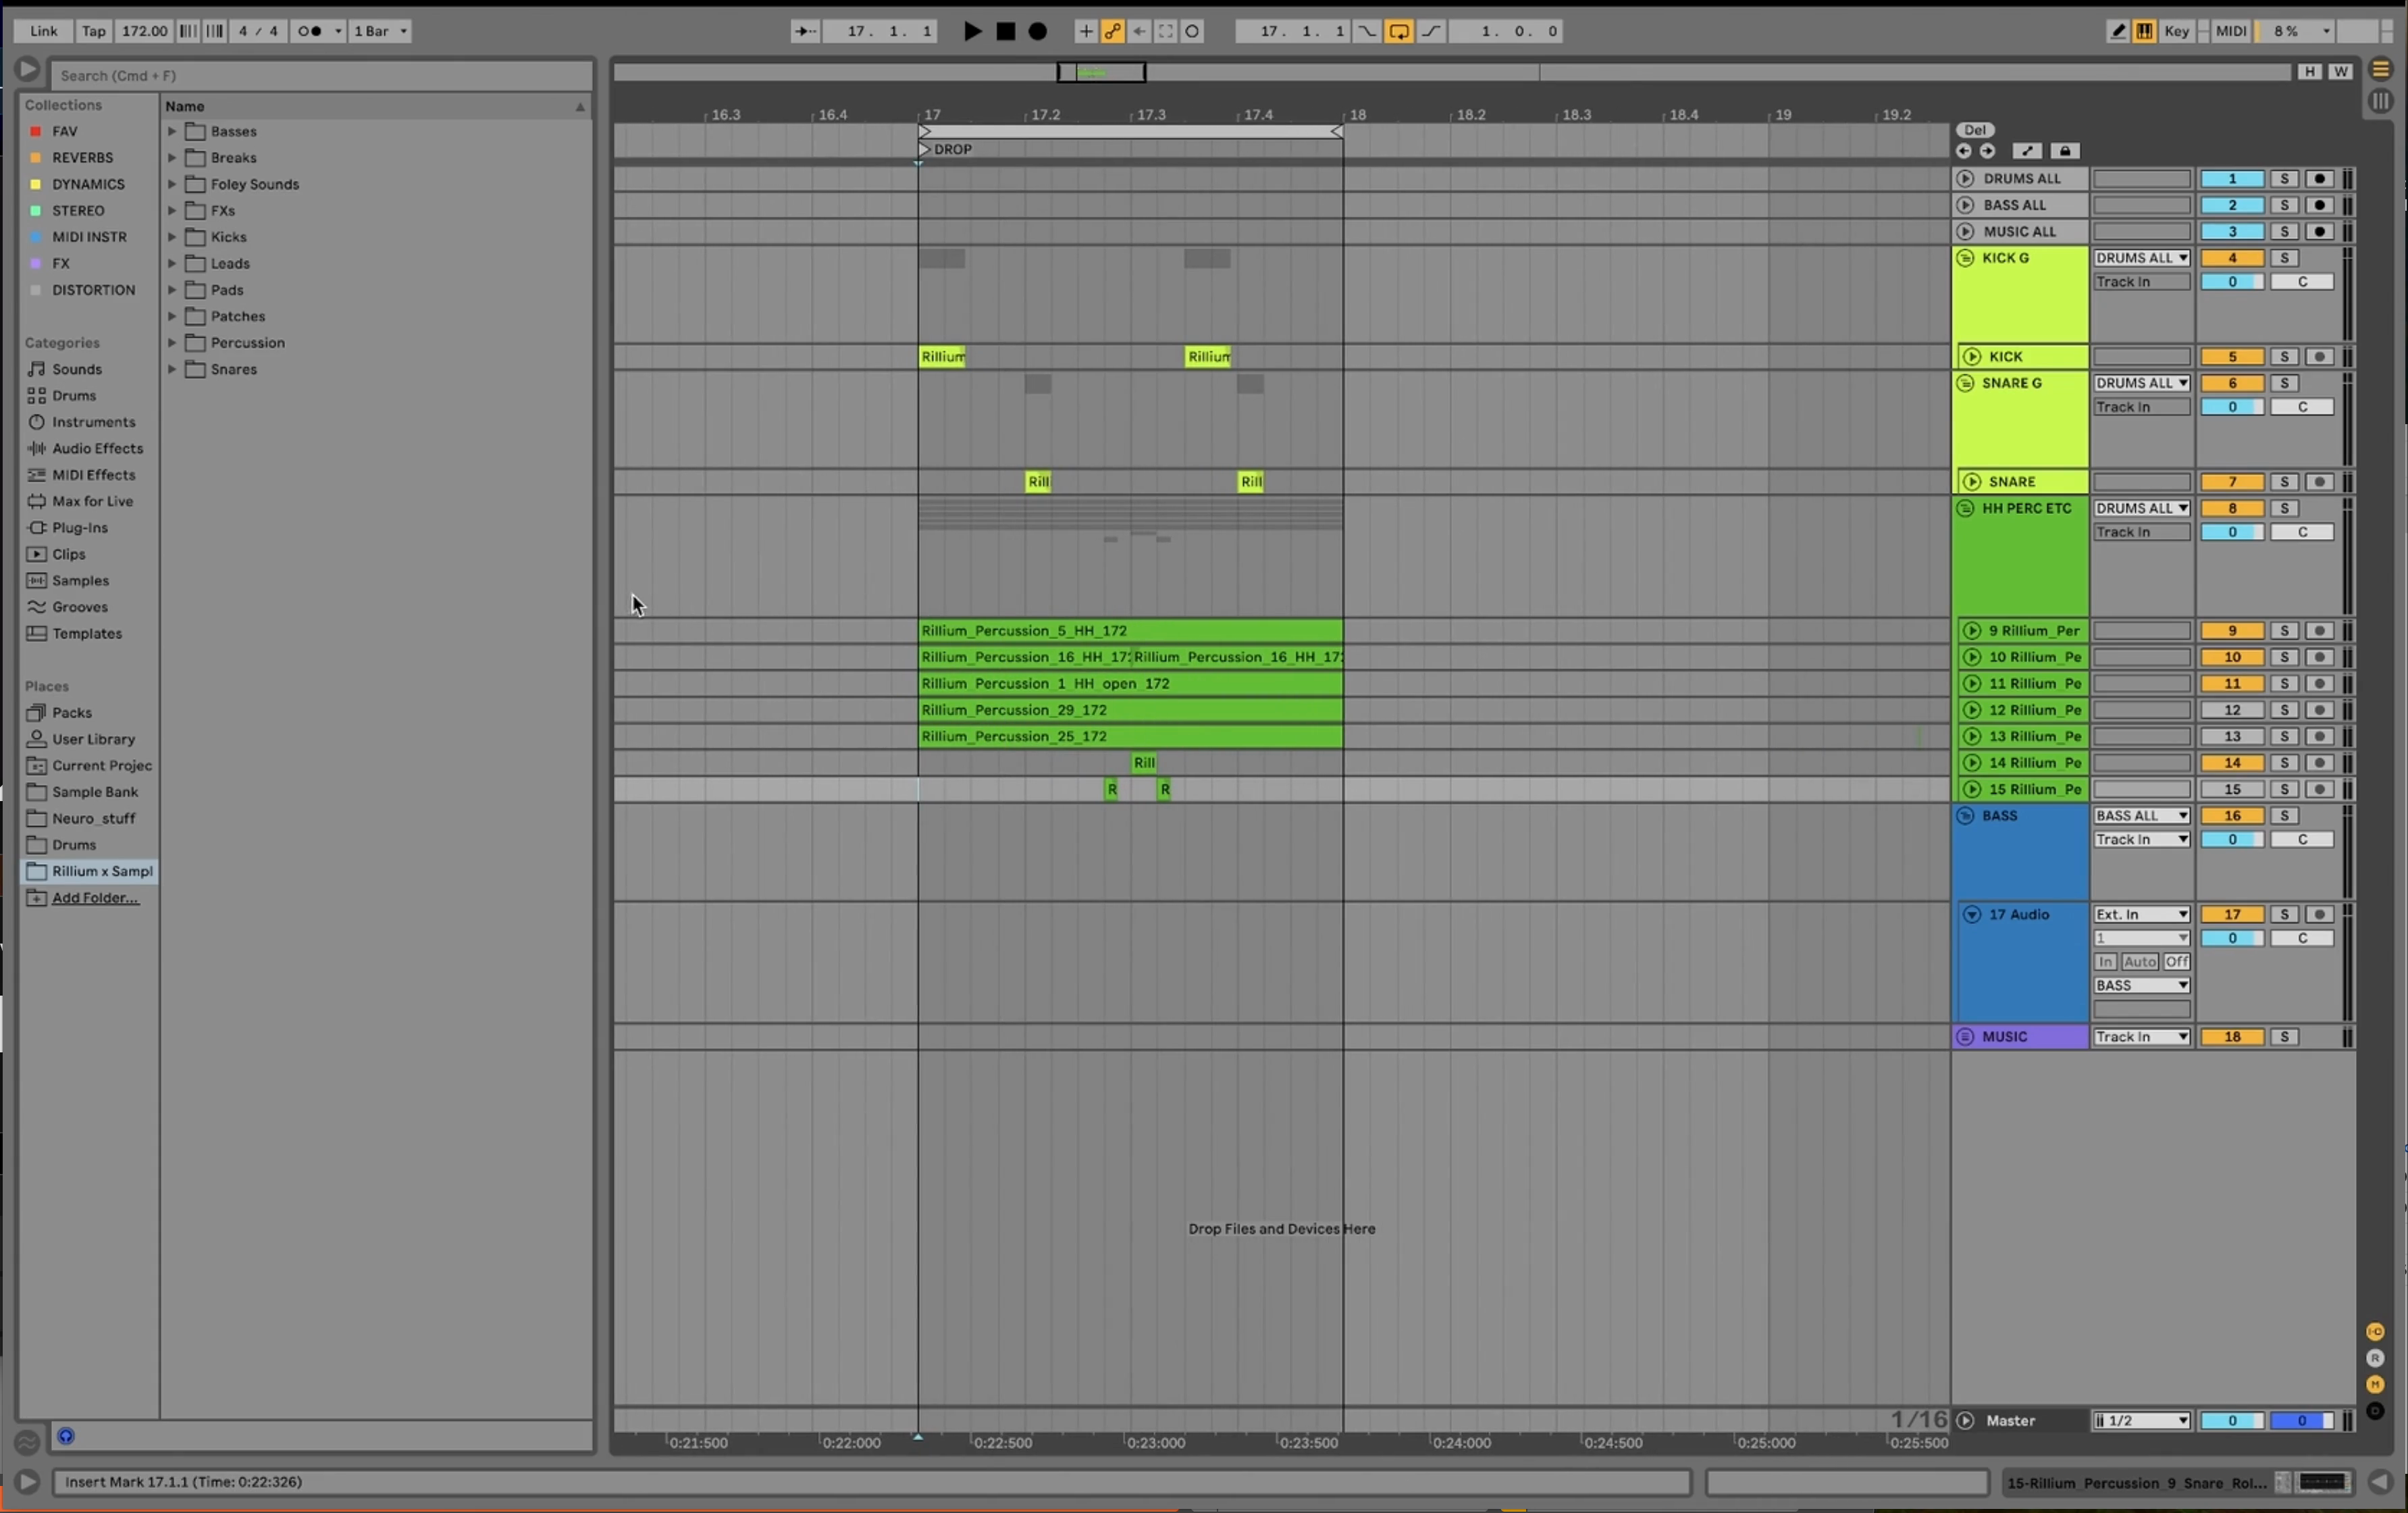The image size is (2408, 1513).
Task: Click the Arrangement Record button
Action: (1038, 31)
